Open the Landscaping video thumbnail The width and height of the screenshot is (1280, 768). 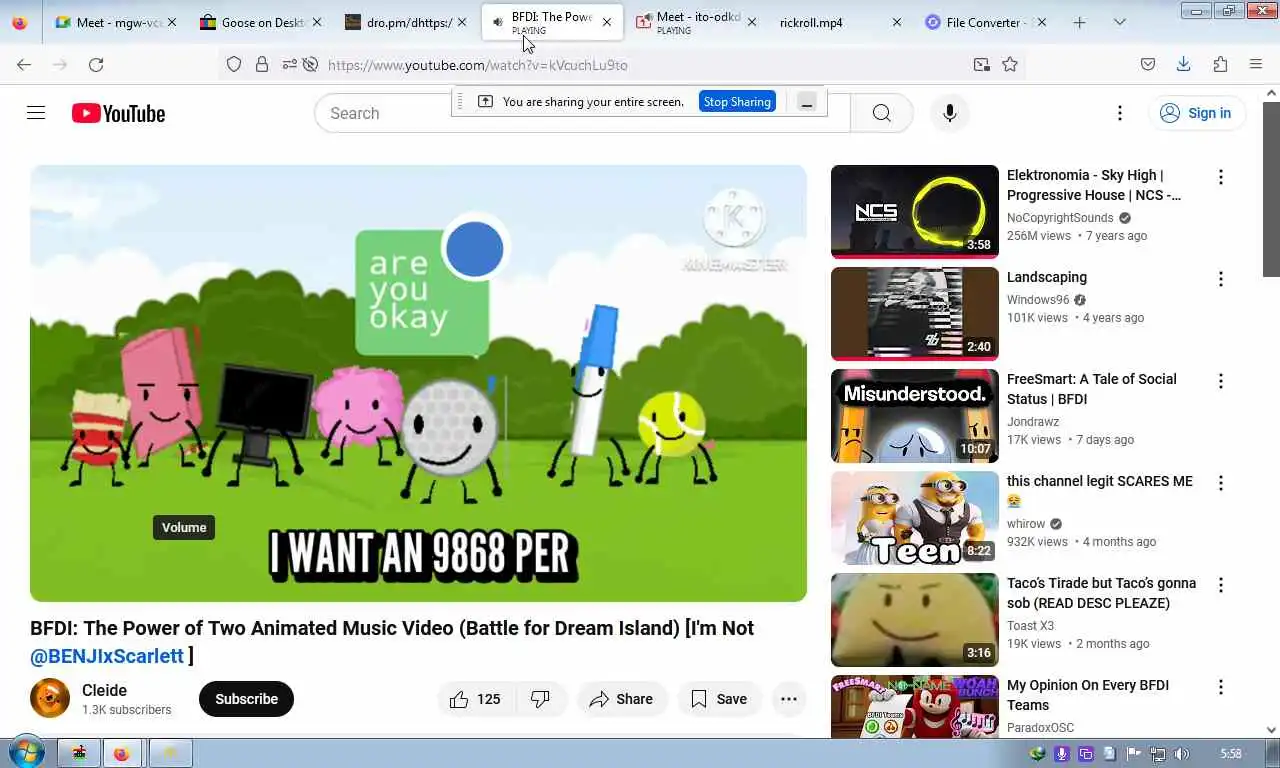tap(915, 313)
